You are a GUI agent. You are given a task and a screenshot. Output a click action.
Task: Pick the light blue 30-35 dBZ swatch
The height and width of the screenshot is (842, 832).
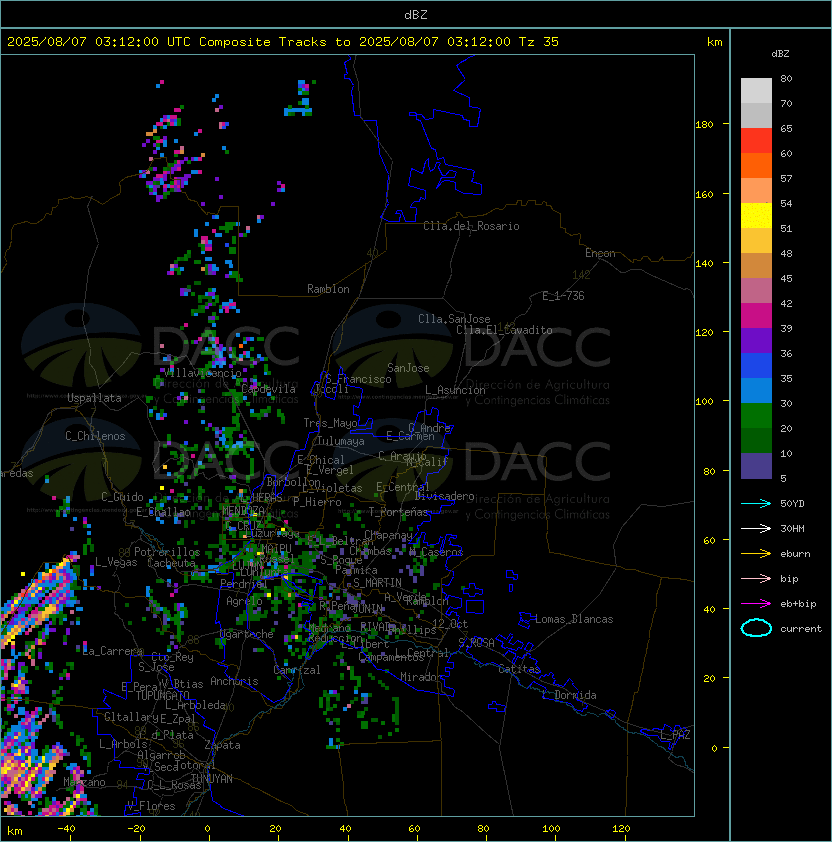[x=756, y=390]
